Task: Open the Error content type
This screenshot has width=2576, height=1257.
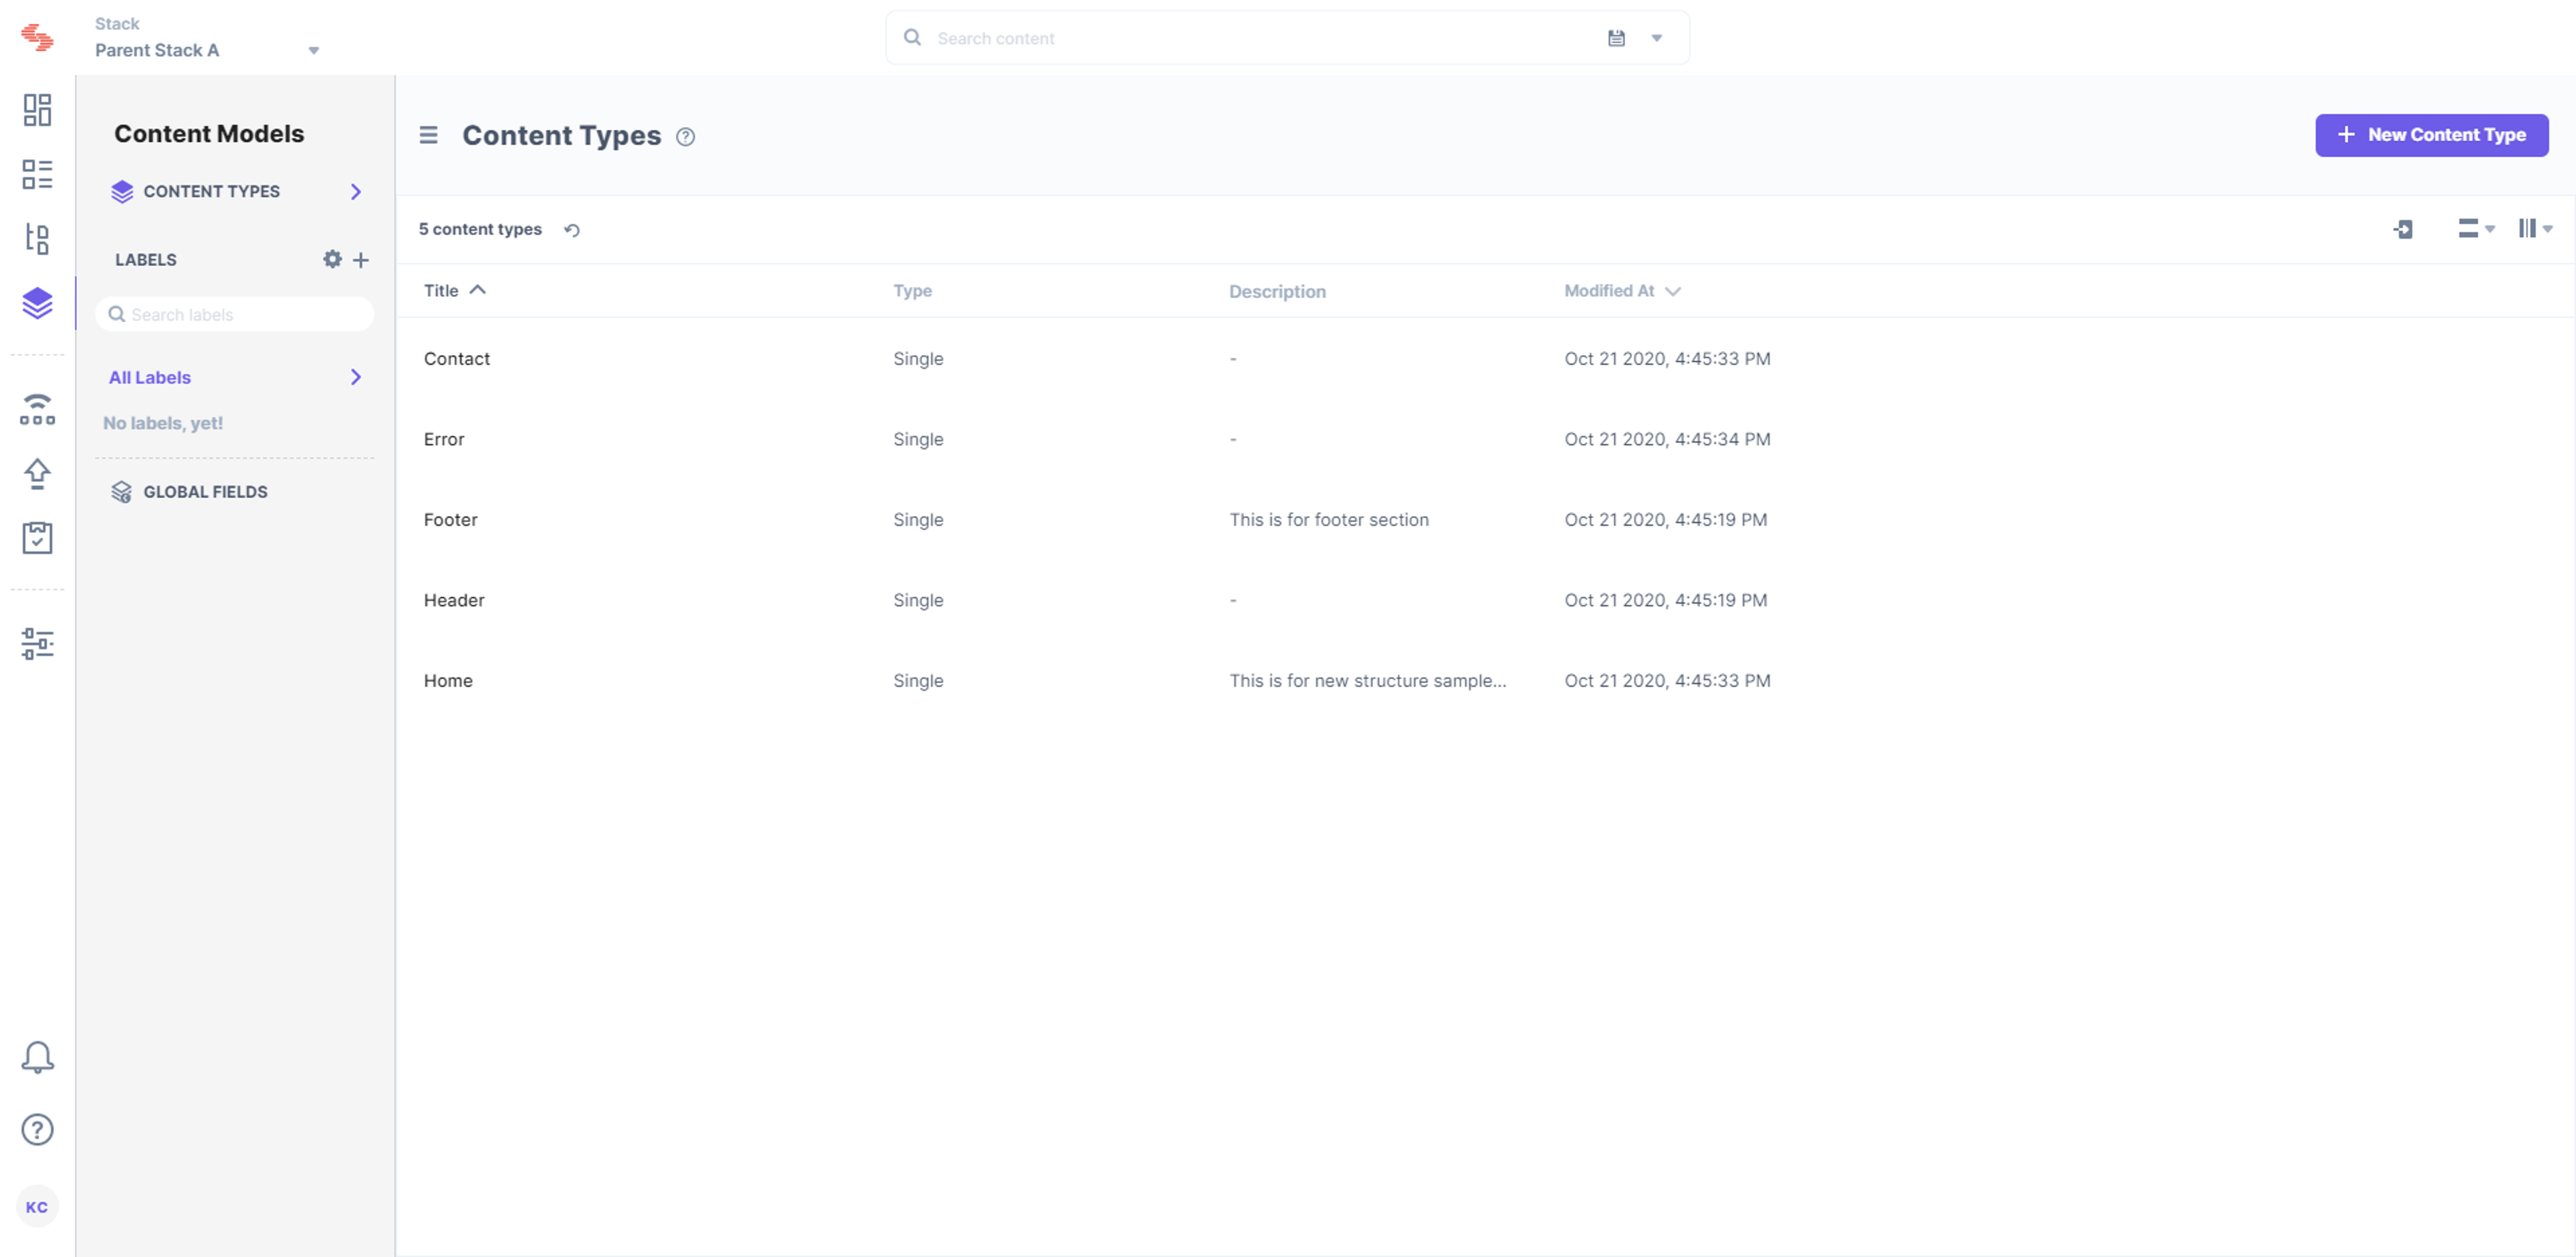Action: pos(444,439)
